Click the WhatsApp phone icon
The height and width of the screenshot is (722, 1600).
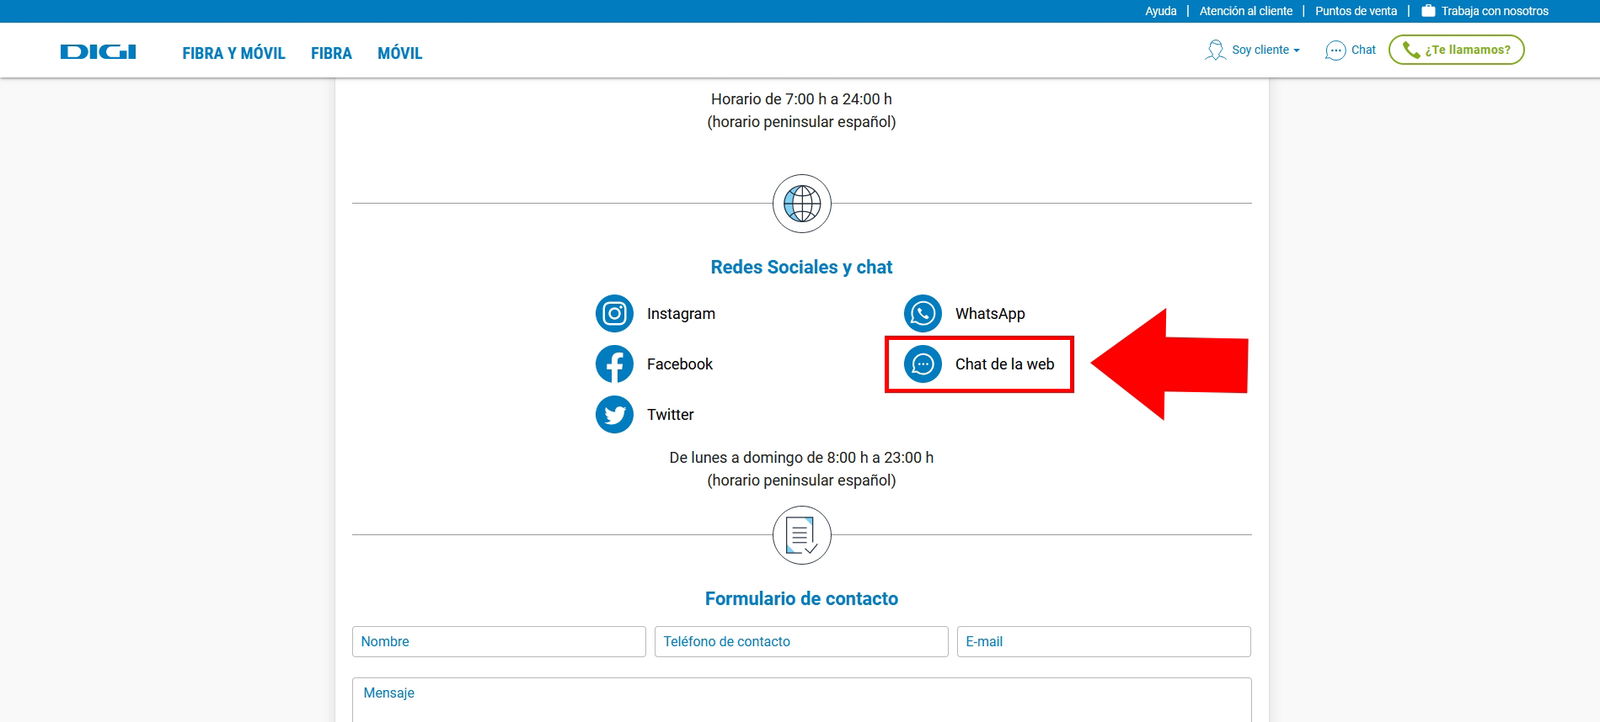923,314
